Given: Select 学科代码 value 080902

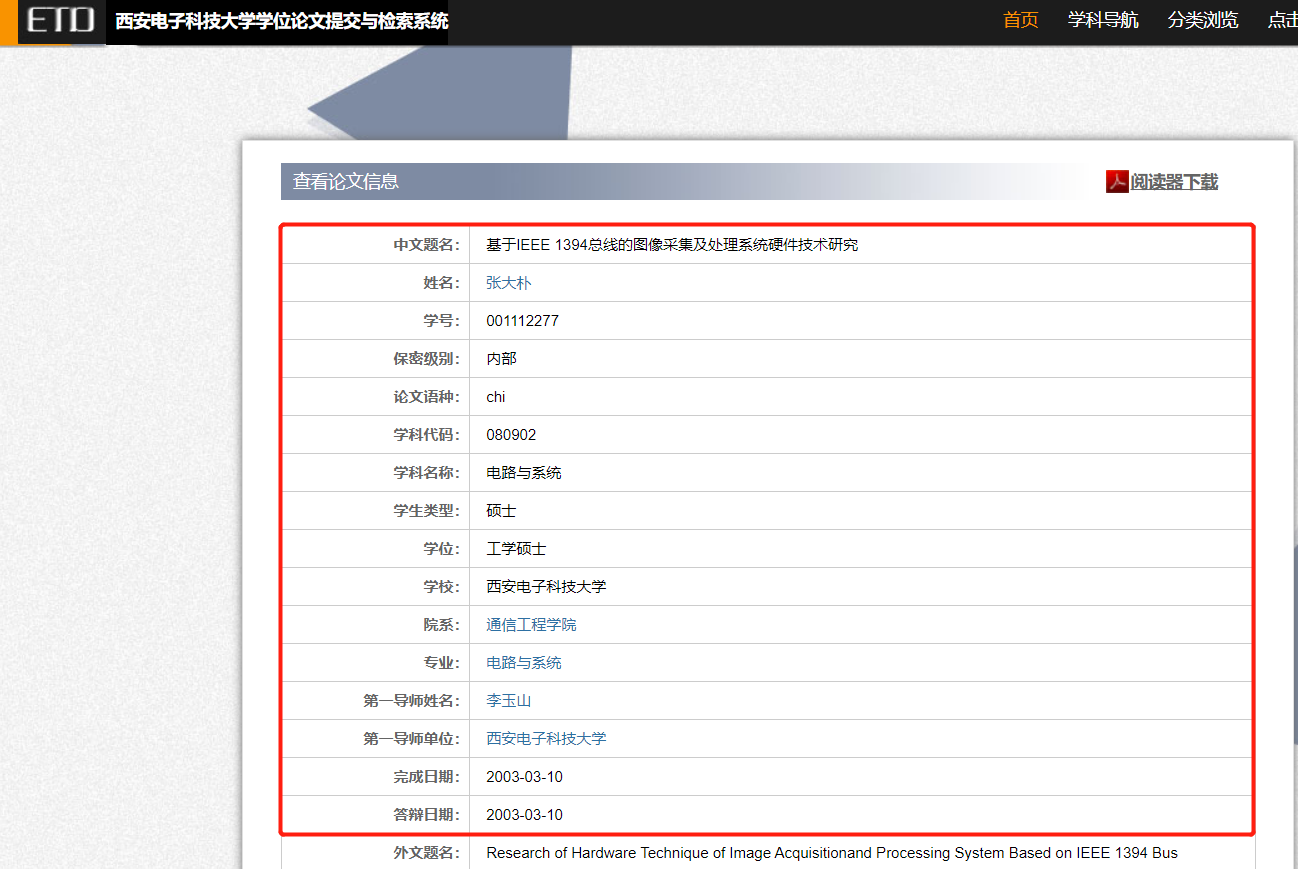Looking at the screenshot, I should (x=511, y=435).
